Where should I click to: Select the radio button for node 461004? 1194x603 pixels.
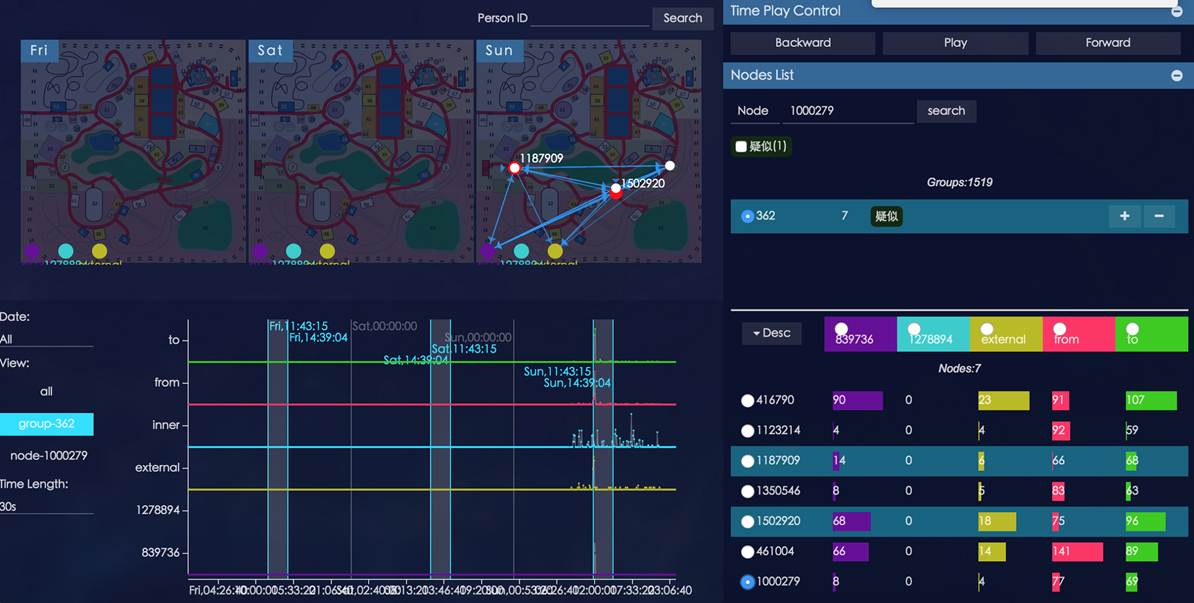point(747,551)
